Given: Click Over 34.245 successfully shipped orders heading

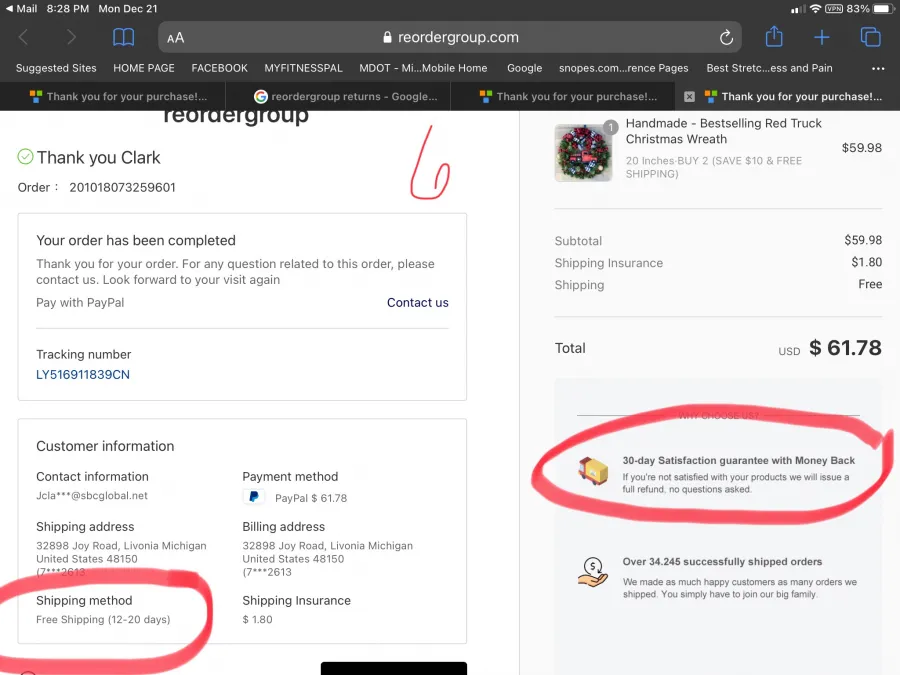Looking at the screenshot, I should pos(722,561).
